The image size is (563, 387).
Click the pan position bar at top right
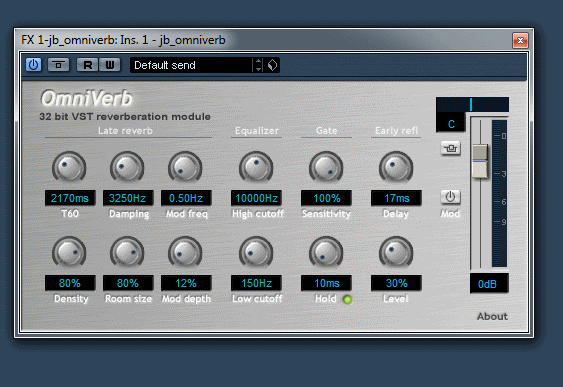tap(472, 104)
